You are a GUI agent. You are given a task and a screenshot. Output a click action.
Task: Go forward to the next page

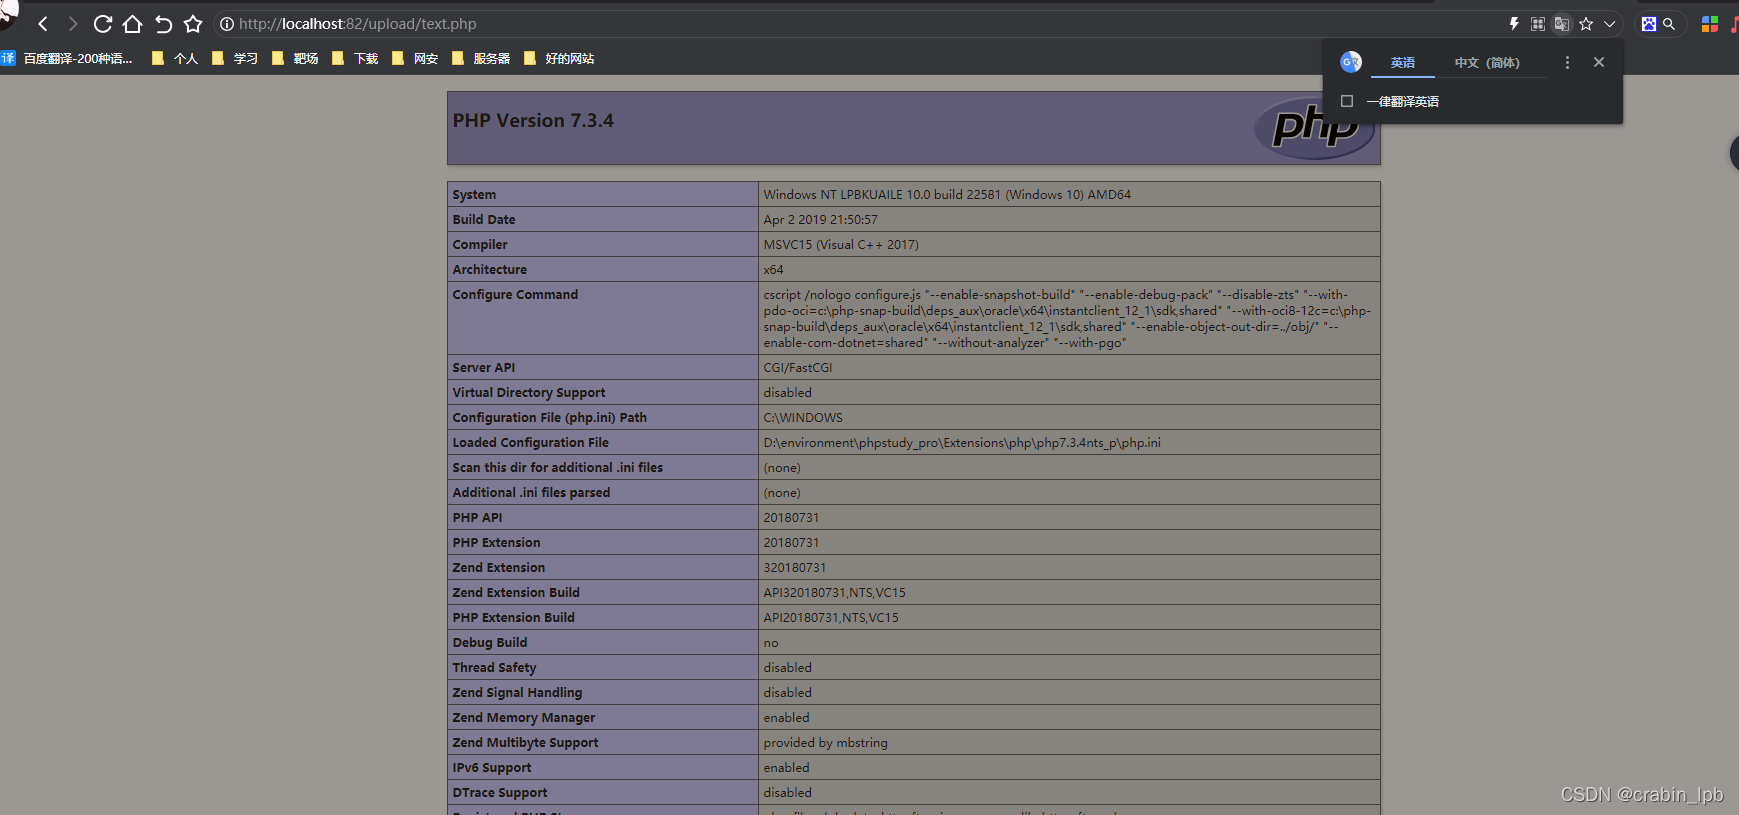coord(72,24)
